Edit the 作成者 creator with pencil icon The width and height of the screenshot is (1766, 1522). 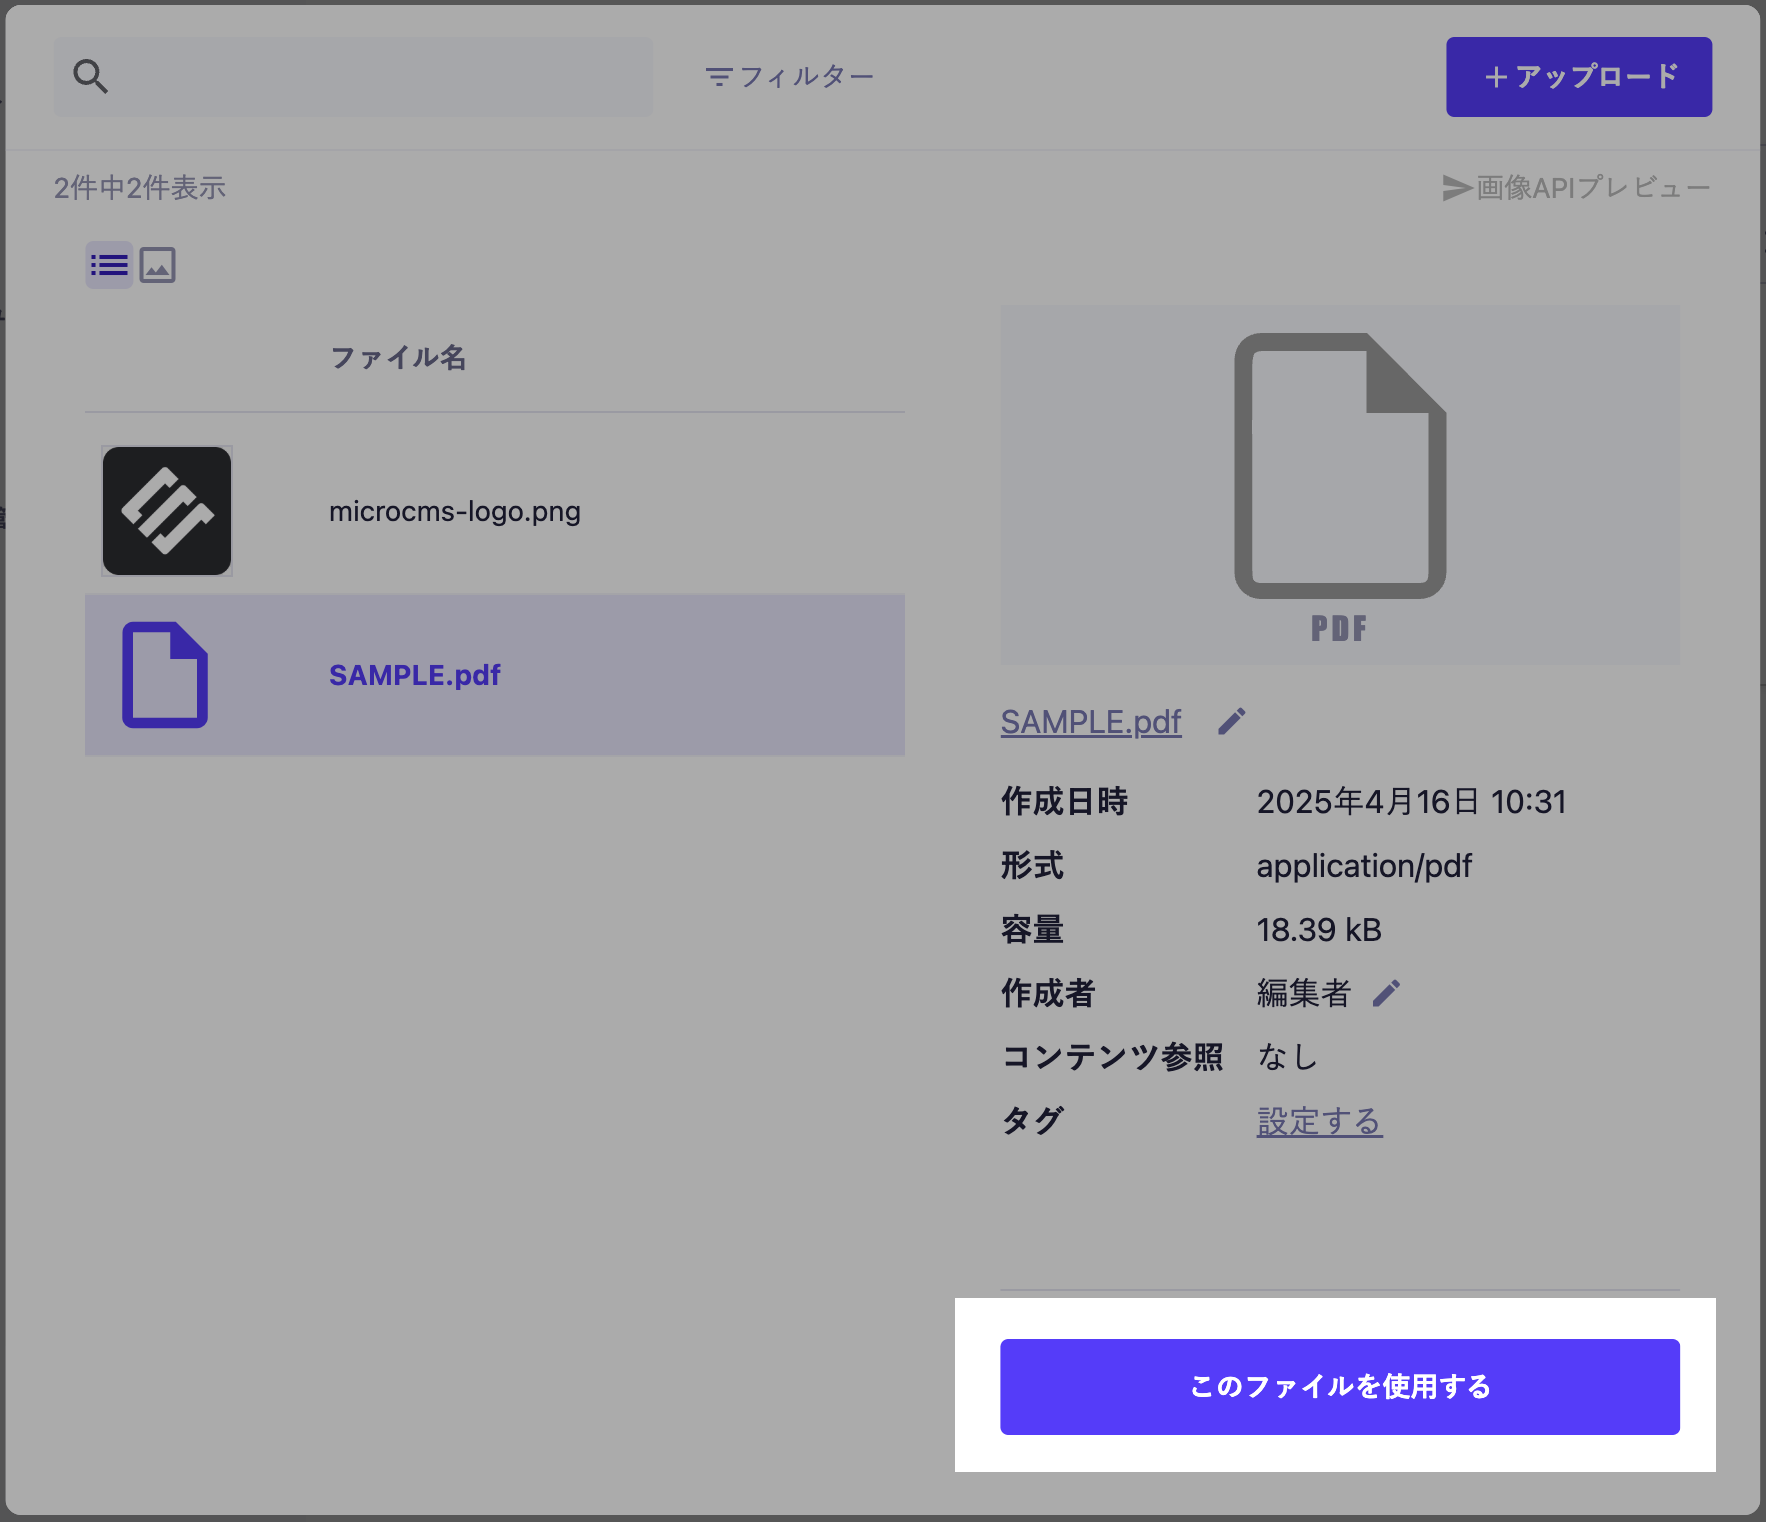point(1386,993)
